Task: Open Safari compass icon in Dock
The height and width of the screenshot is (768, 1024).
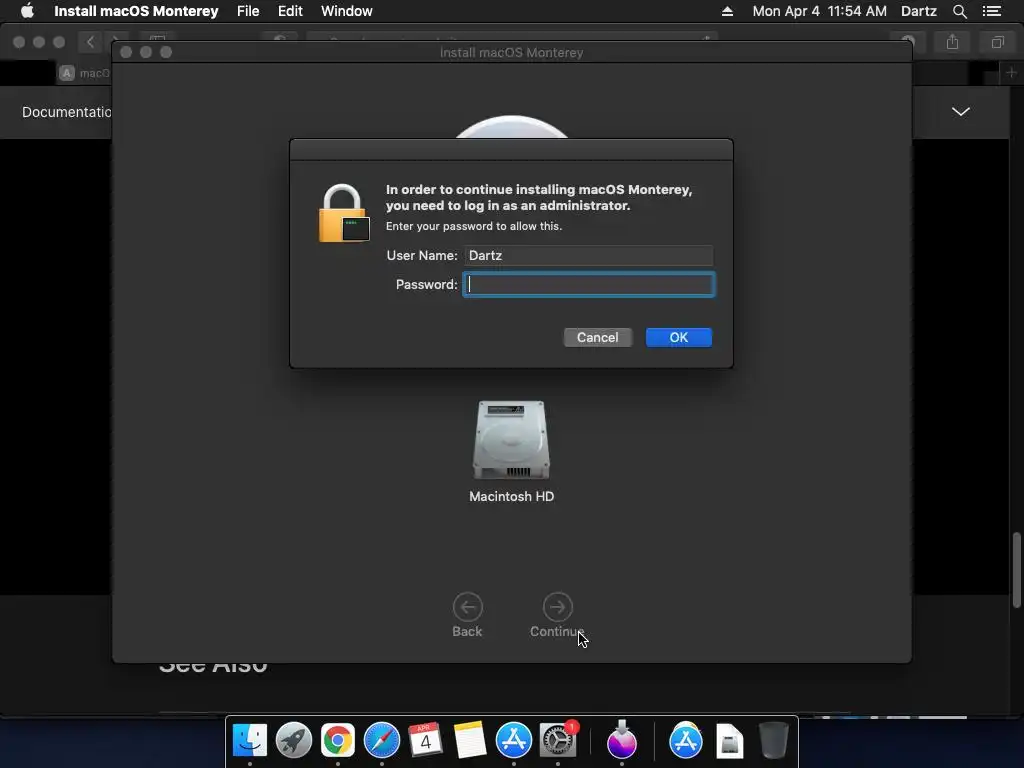Action: (381, 741)
